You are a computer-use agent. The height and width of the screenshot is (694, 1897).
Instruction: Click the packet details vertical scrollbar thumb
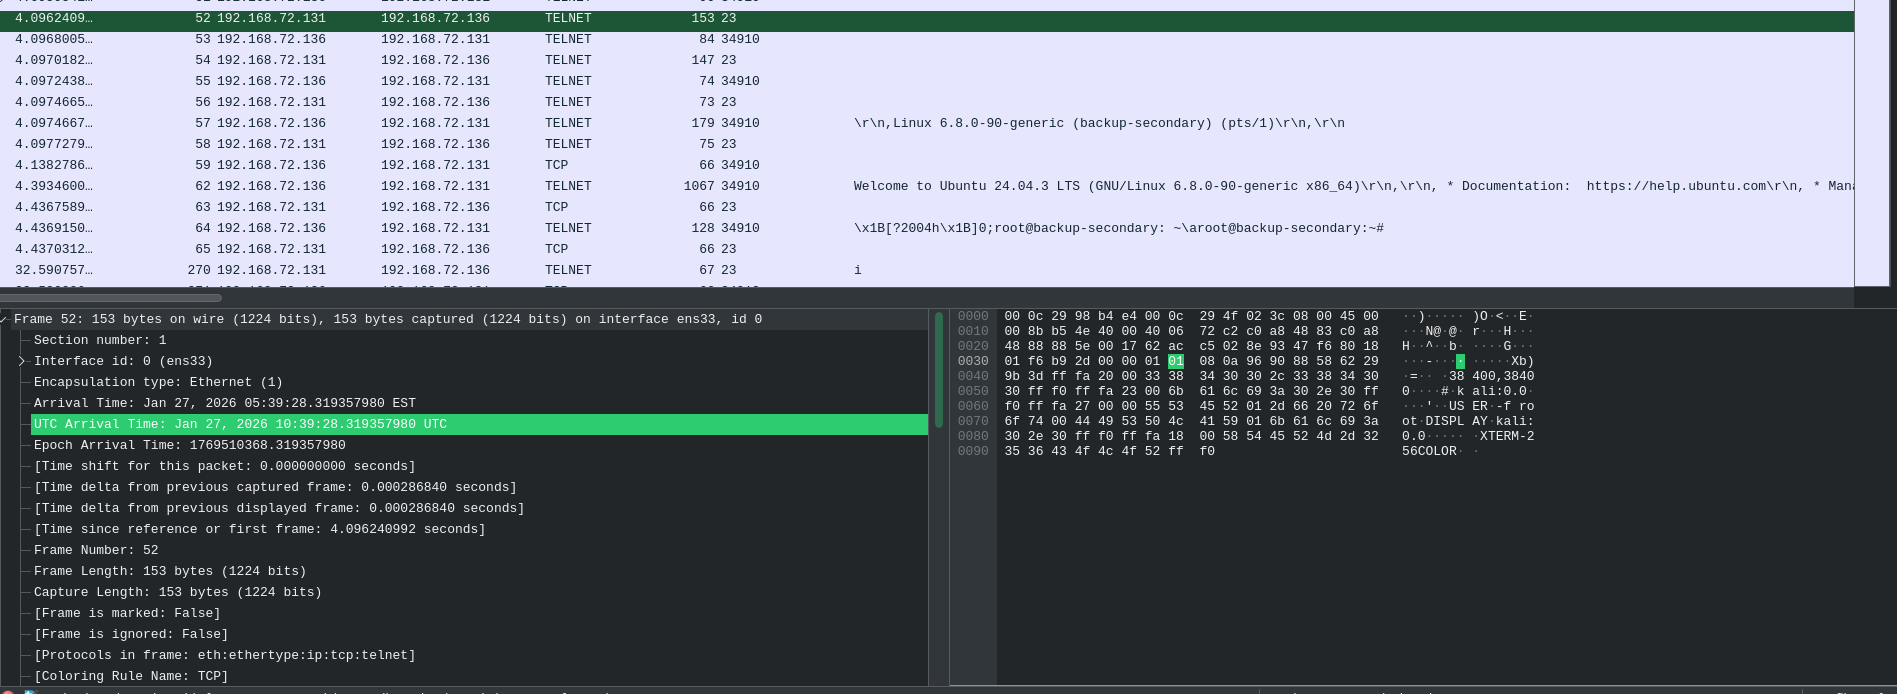click(939, 370)
